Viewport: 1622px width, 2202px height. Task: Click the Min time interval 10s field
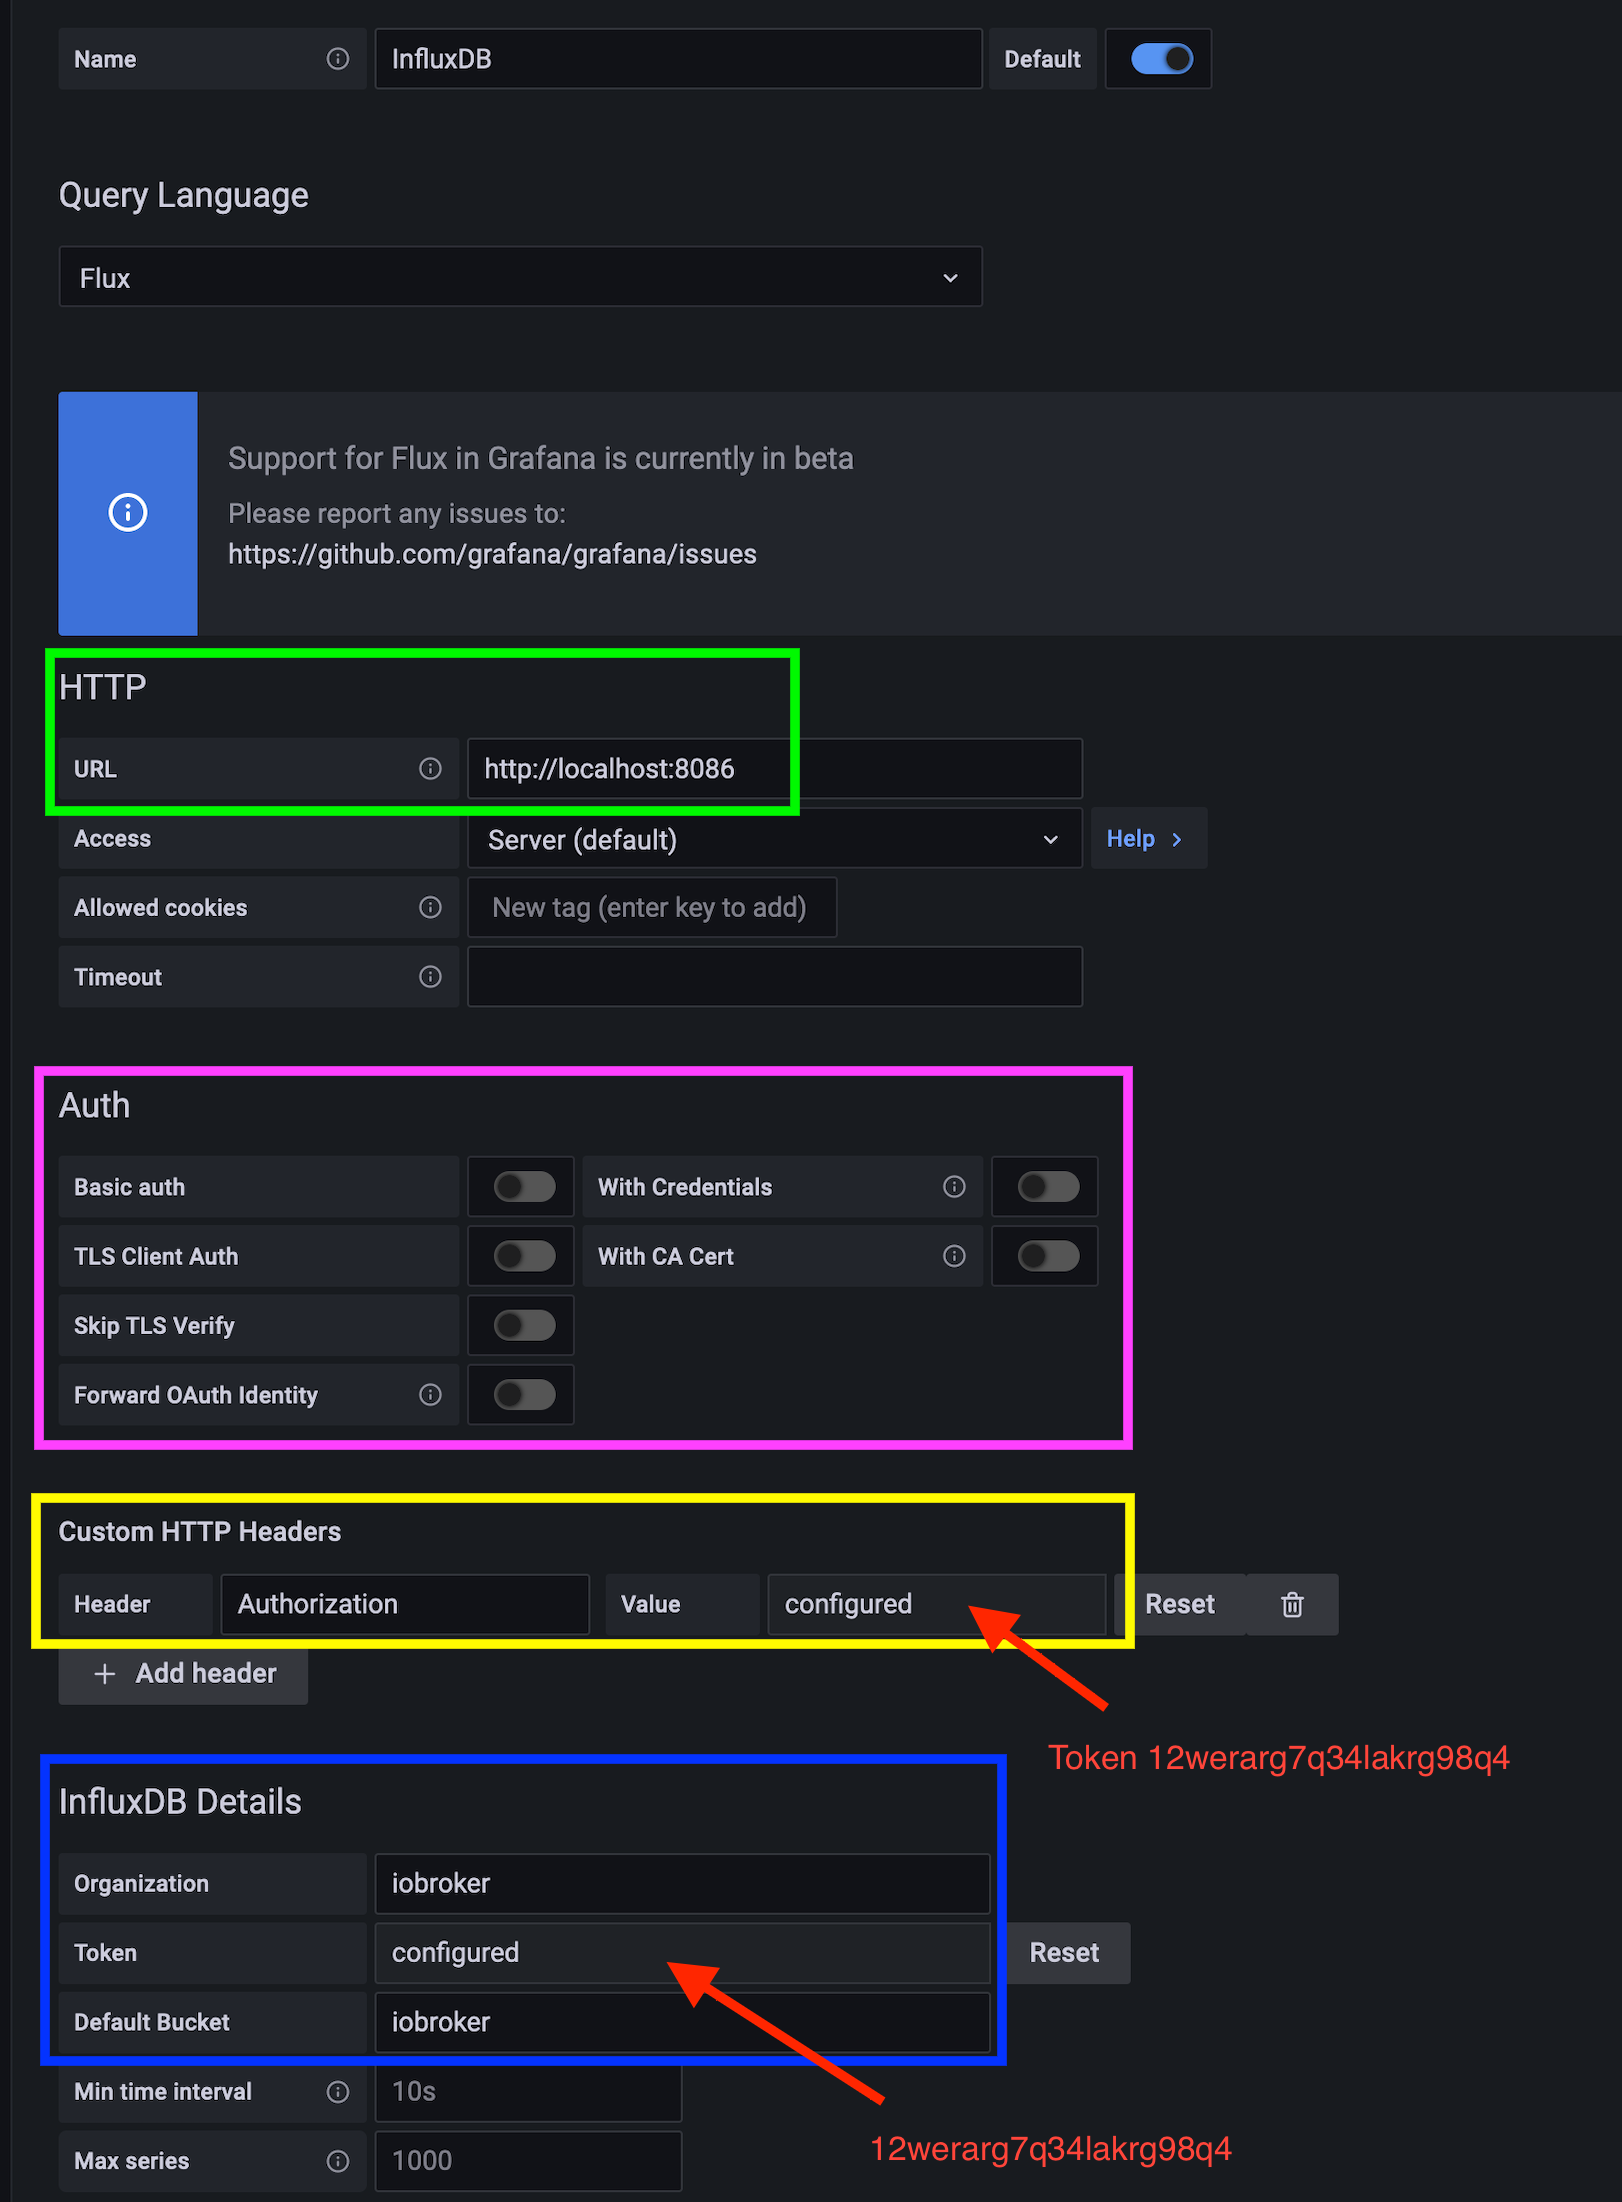click(x=528, y=2091)
